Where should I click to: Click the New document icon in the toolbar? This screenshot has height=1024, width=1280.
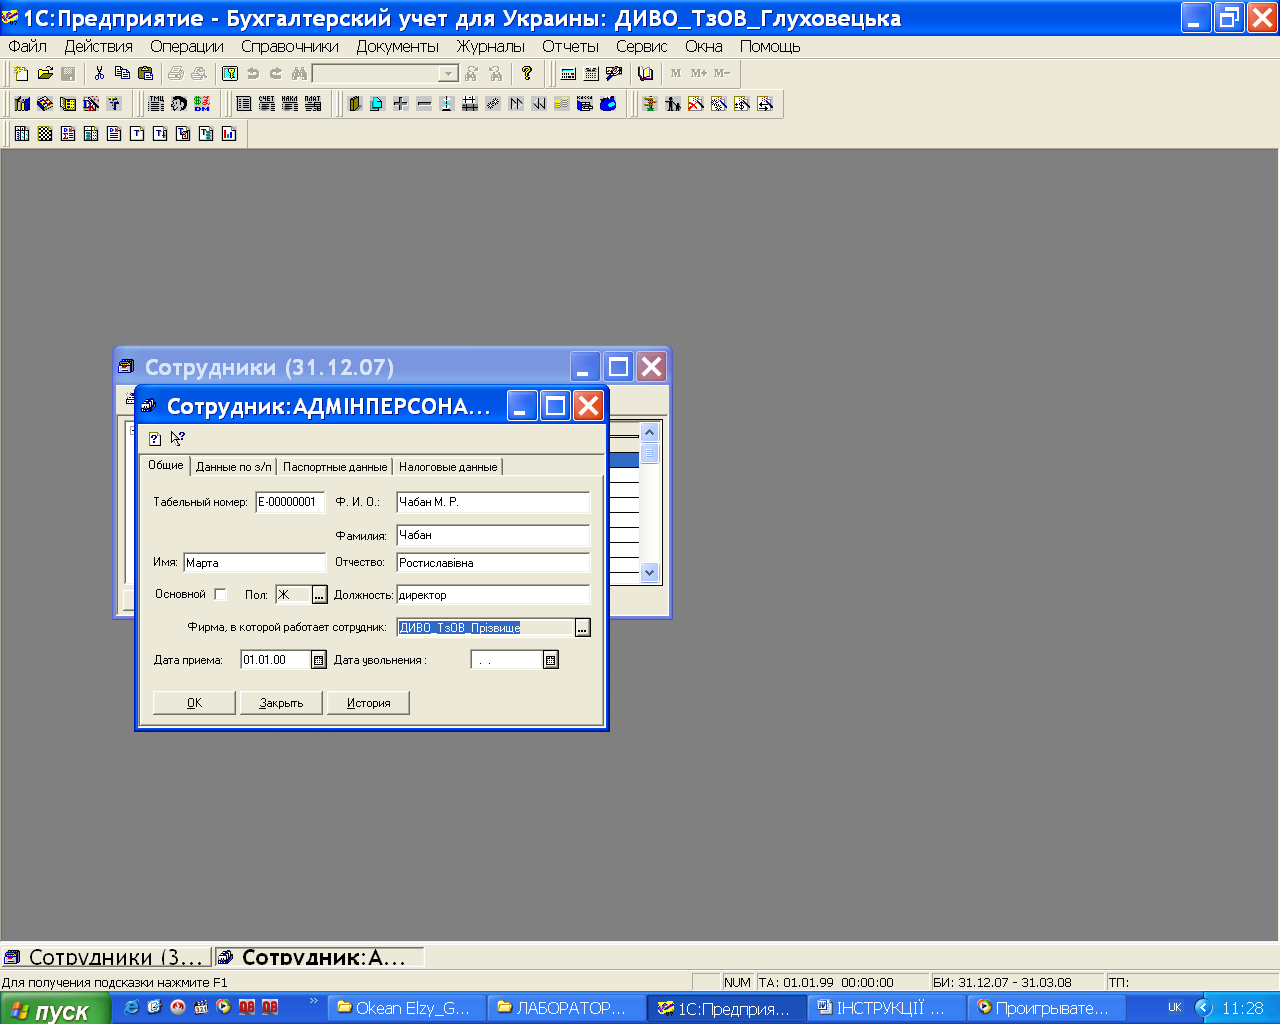(x=22, y=73)
